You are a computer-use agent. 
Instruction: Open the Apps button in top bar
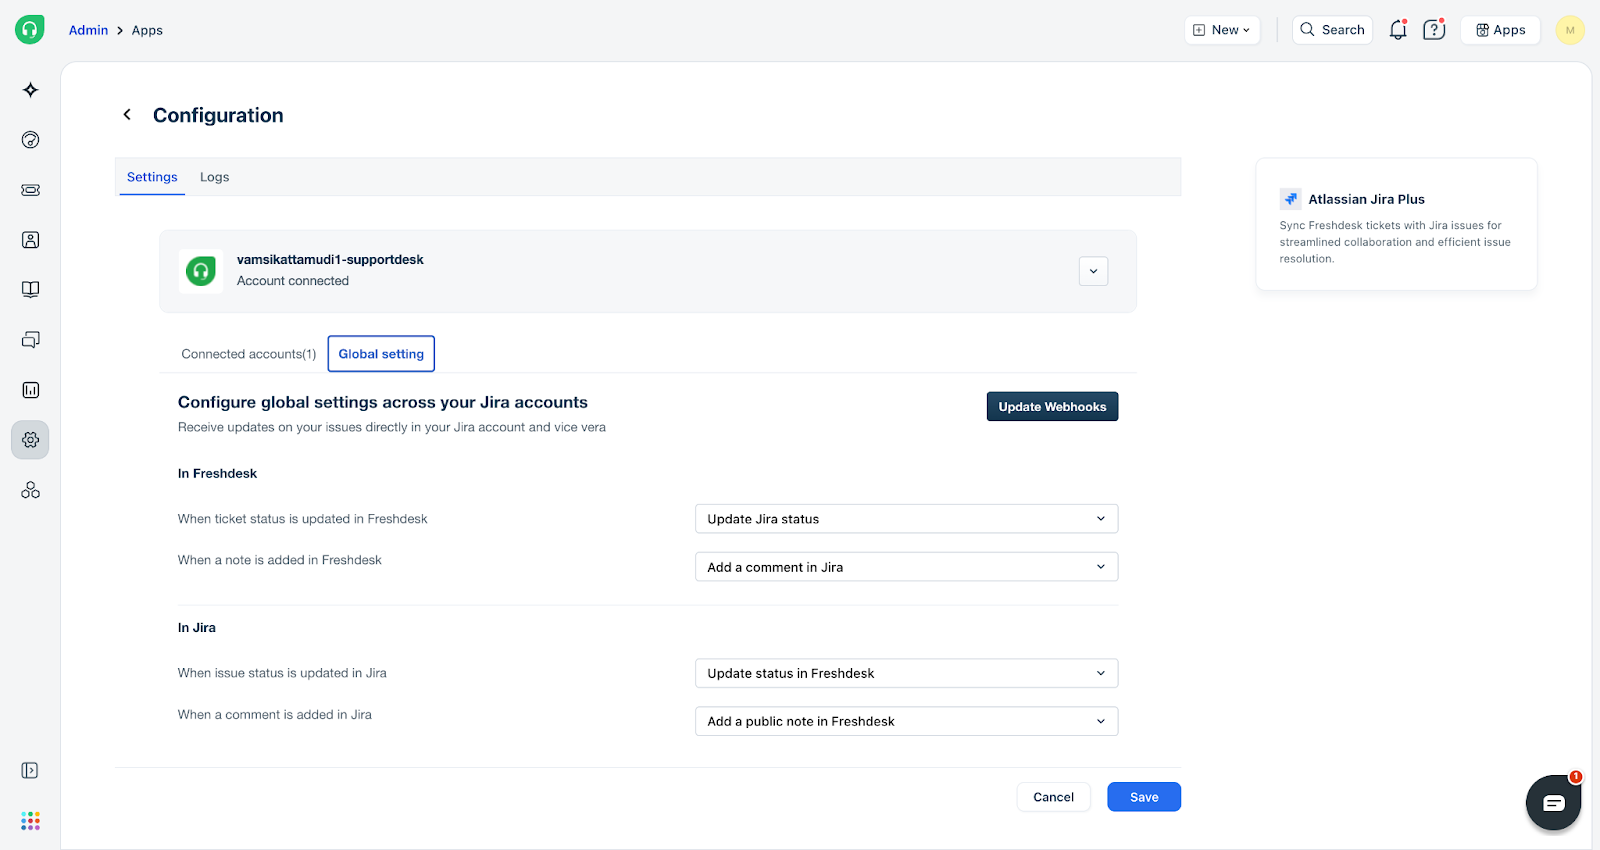[1501, 30]
